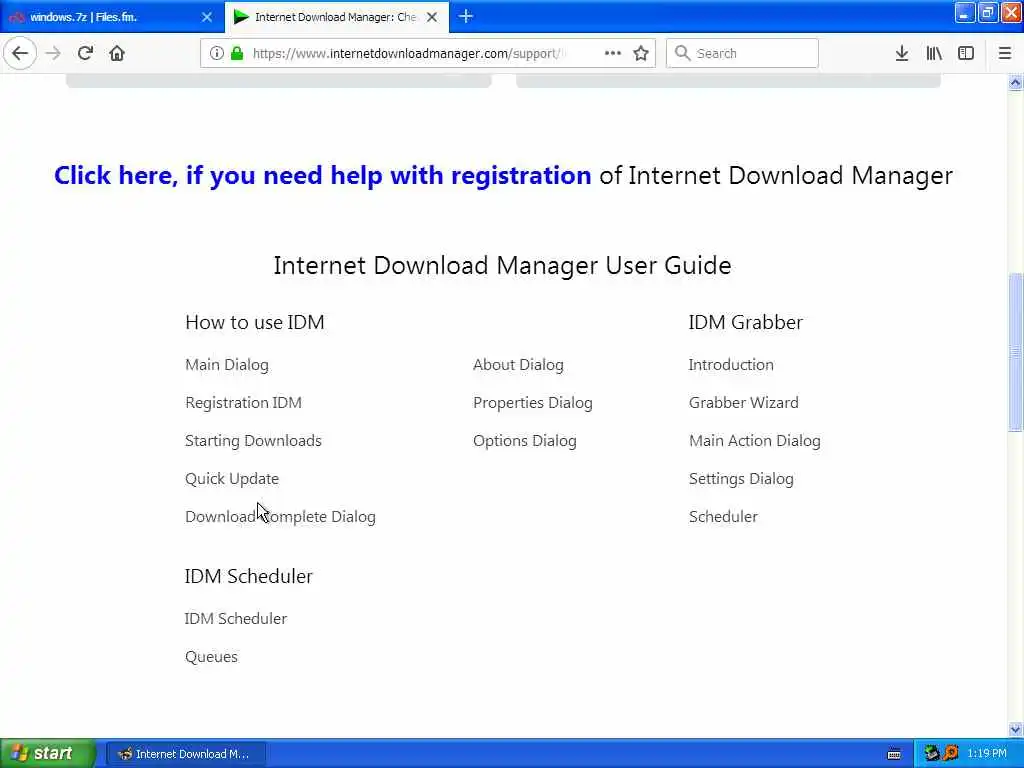
Task: Open the Queues link
Action: point(212,656)
